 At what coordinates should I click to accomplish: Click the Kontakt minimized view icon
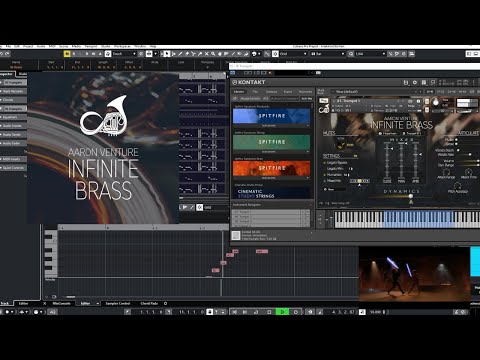pos(433,82)
